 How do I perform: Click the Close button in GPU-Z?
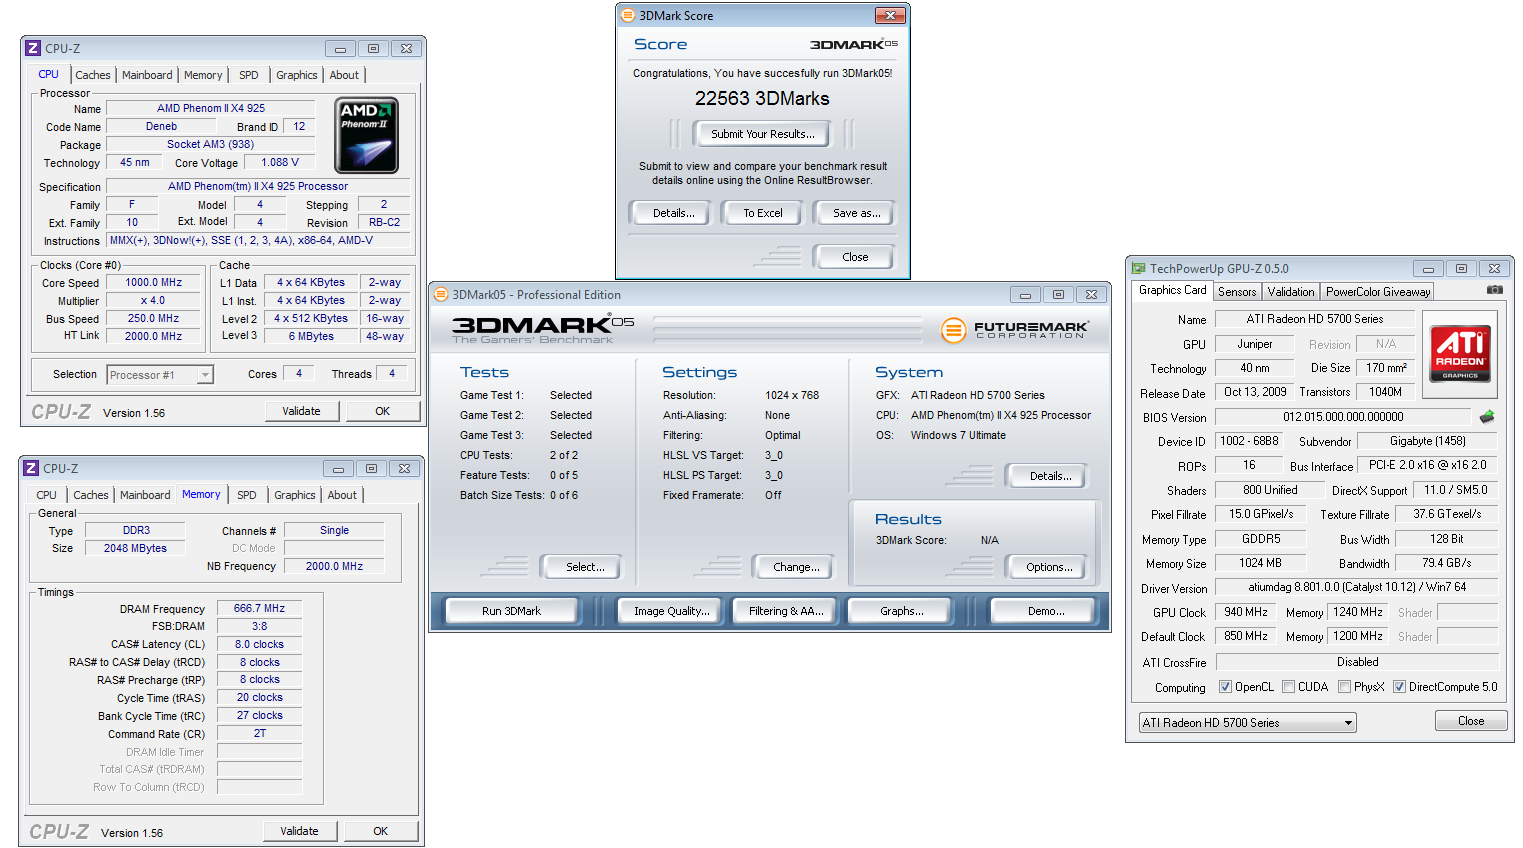click(1471, 721)
